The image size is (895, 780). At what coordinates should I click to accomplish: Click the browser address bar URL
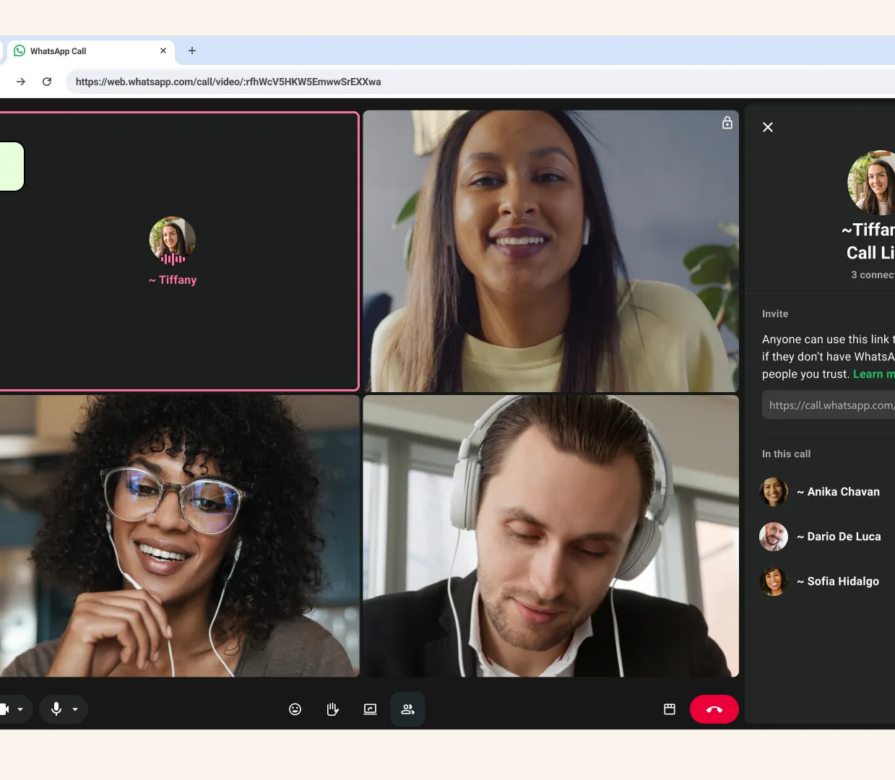(x=228, y=82)
